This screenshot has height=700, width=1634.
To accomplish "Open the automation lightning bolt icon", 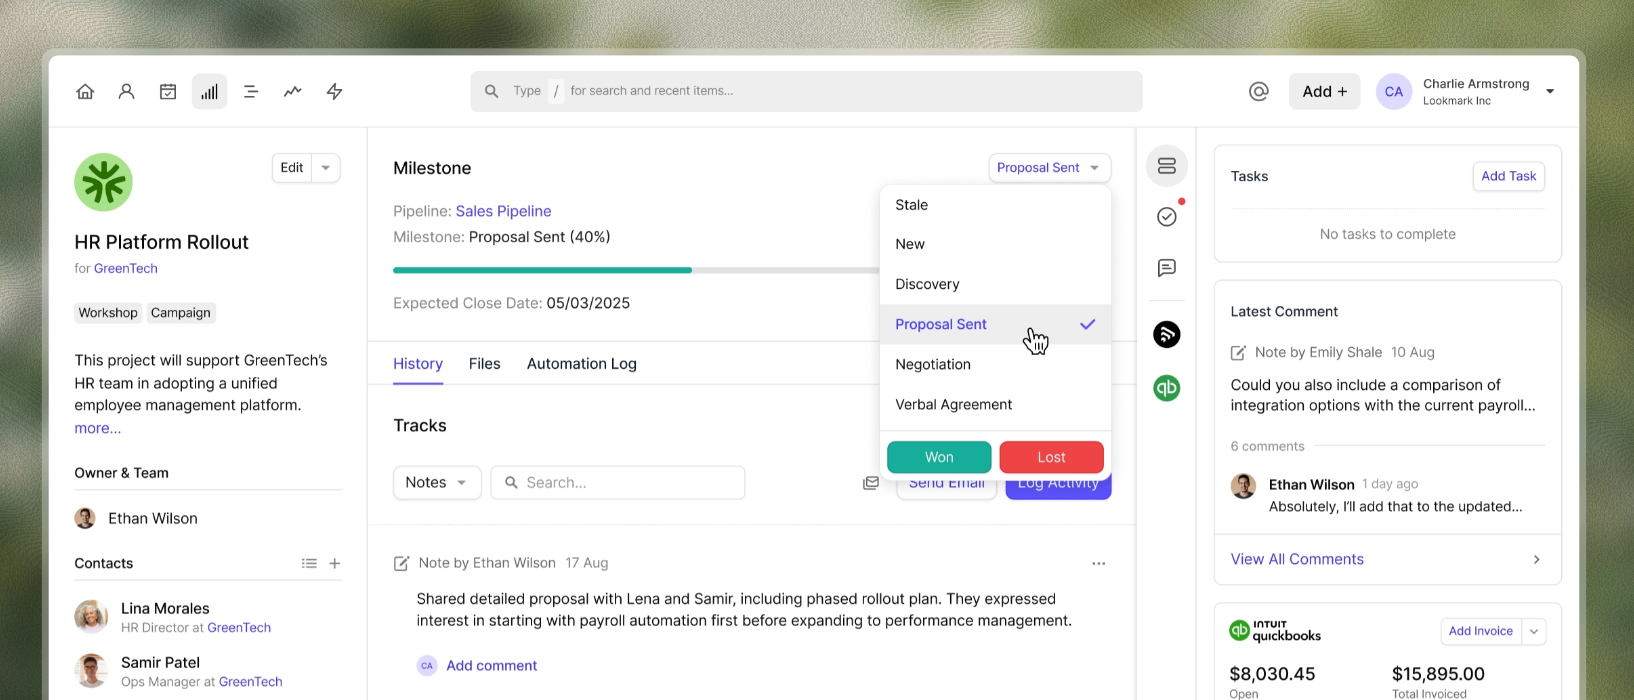I will (335, 91).
